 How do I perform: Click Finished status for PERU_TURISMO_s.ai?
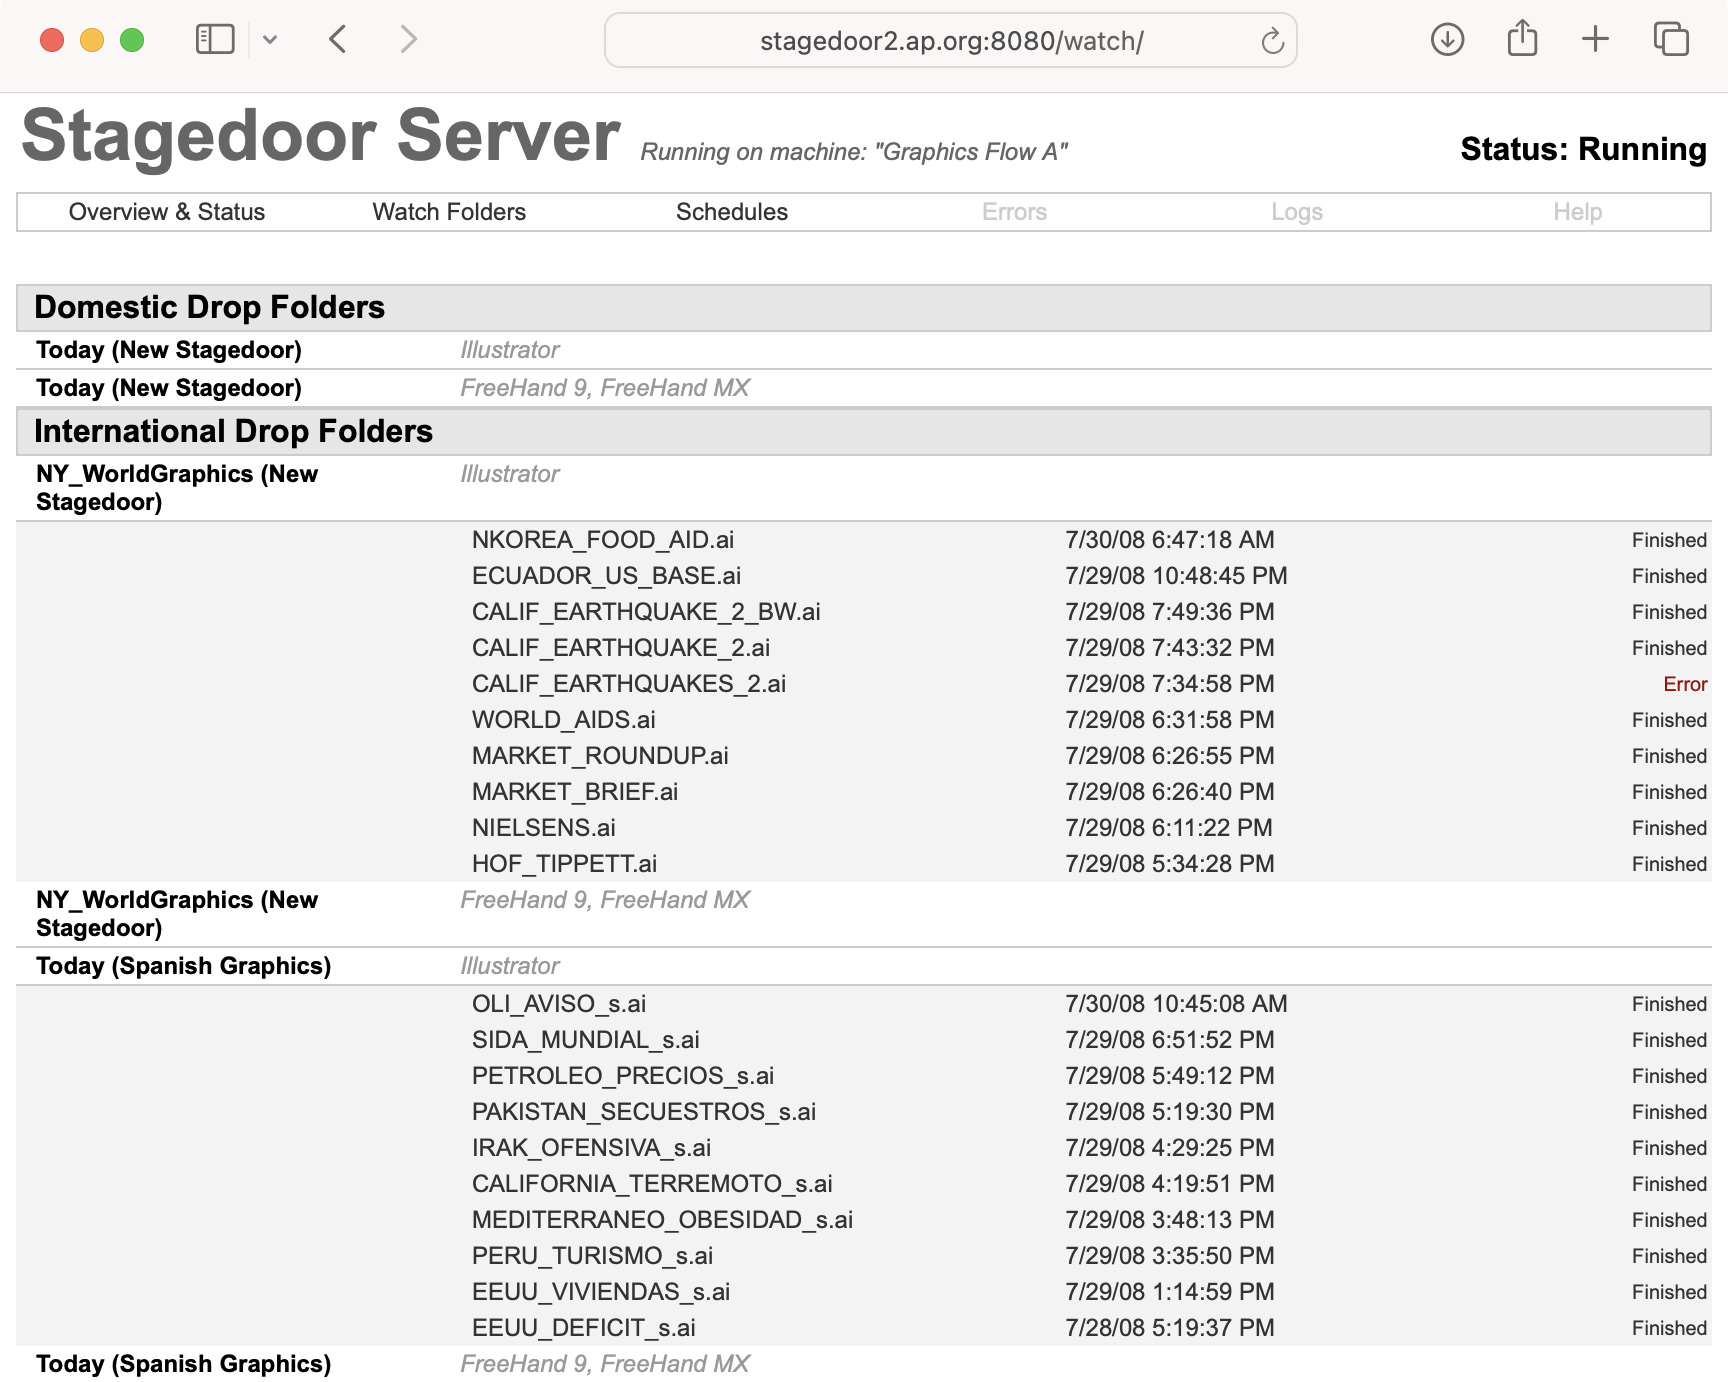pos(1669,1256)
